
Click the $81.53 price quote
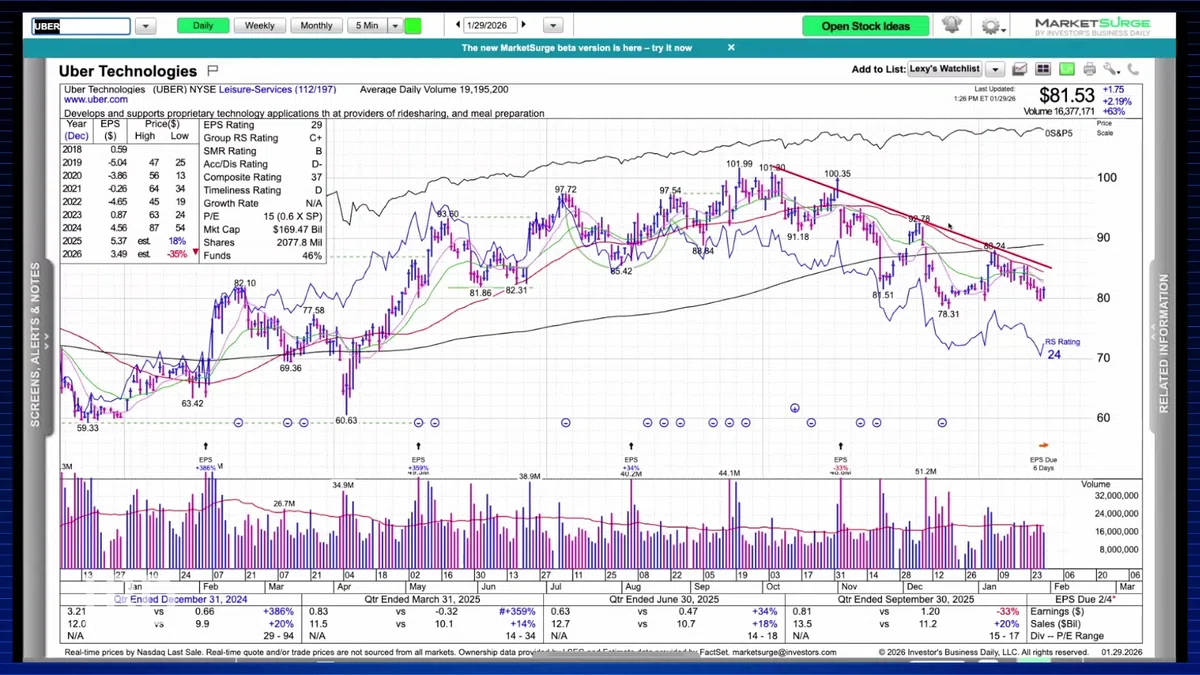coord(1066,97)
